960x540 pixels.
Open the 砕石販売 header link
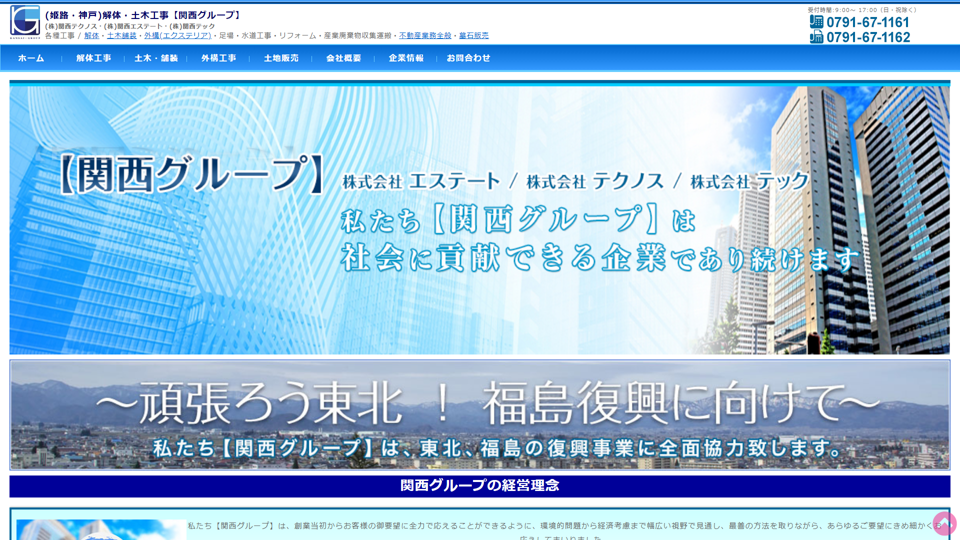tap(474, 36)
